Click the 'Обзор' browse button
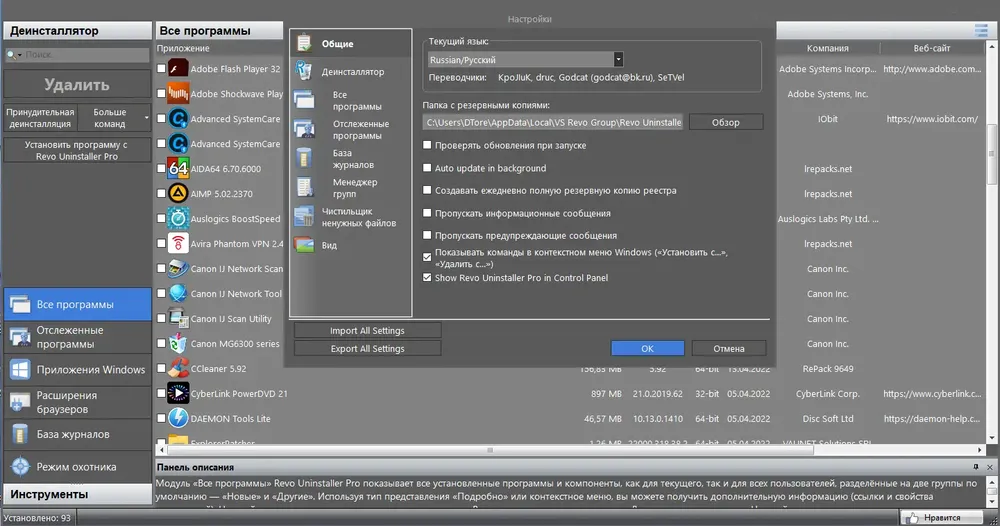The width and height of the screenshot is (1000, 526). tap(726, 122)
